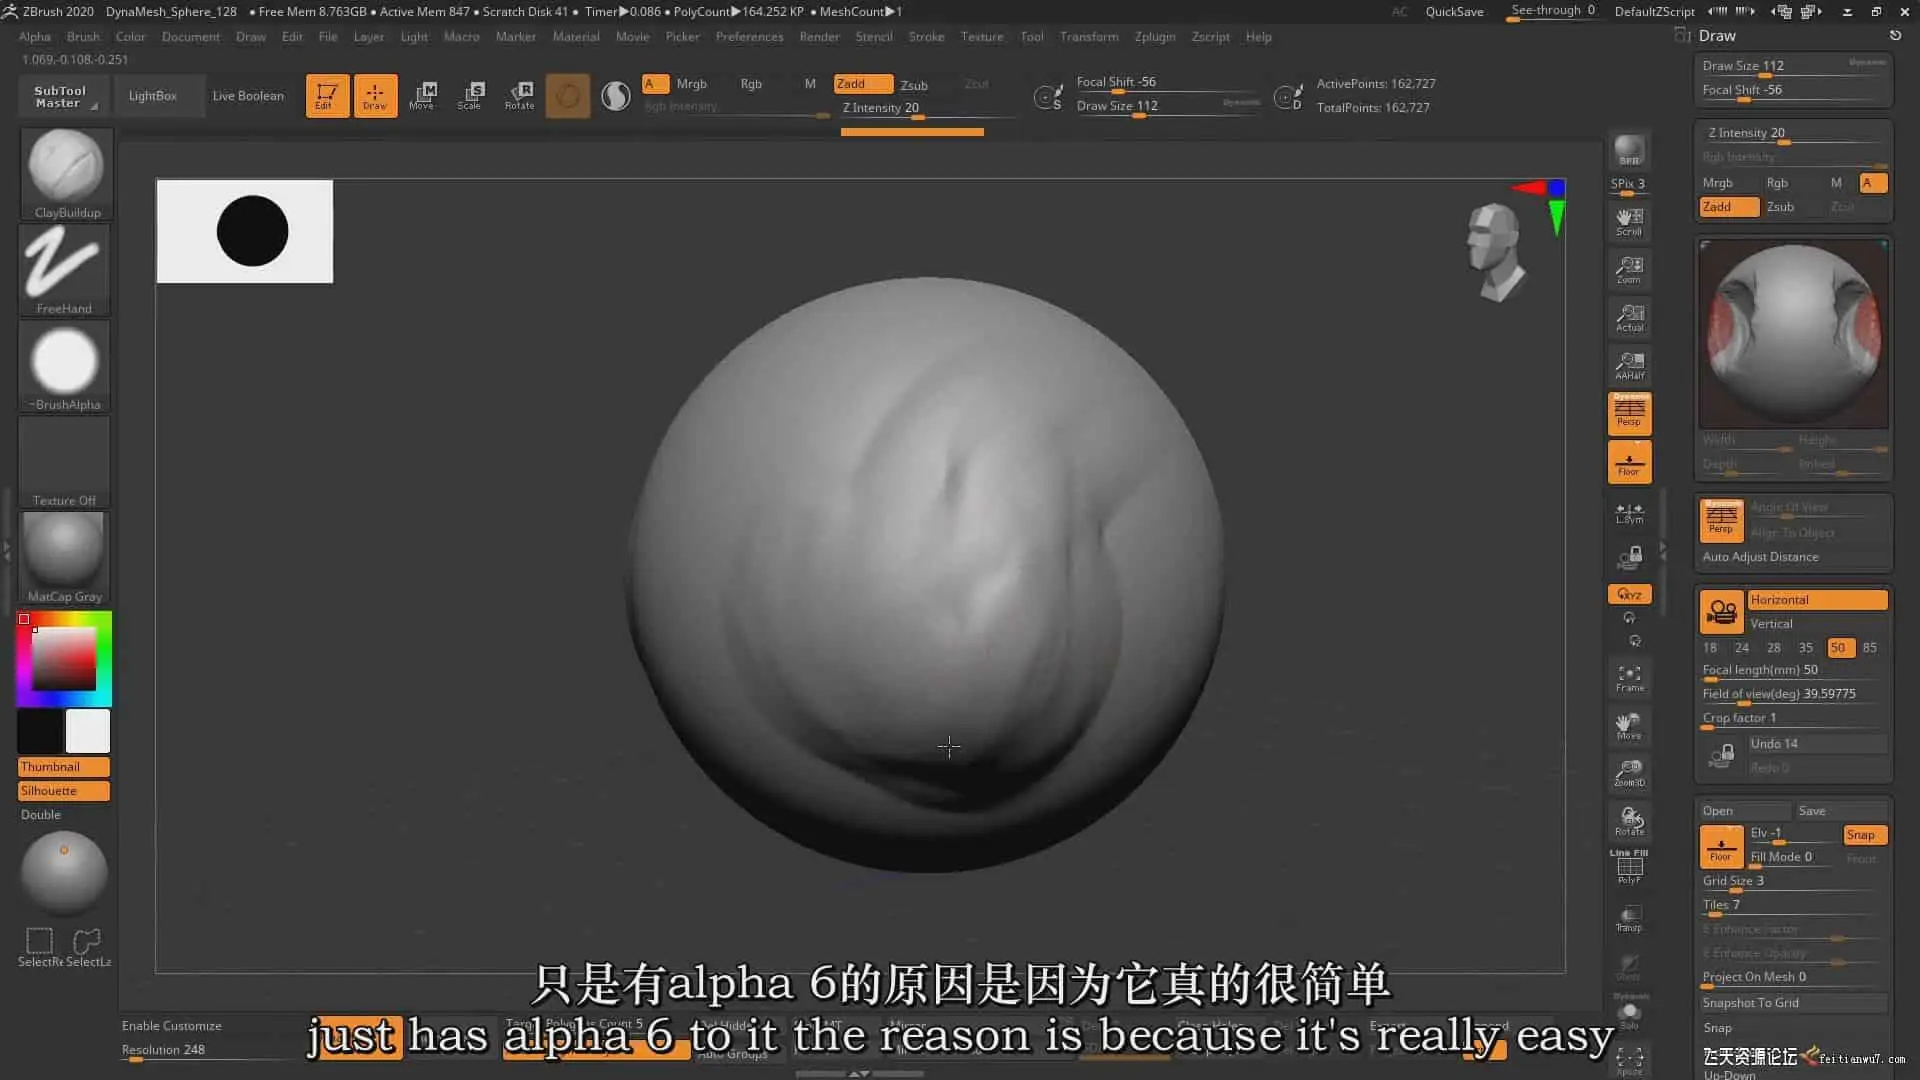This screenshot has width=1920, height=1080.
Task: Click the LightBox button
Action: pyautogui.click(x=152, y=96)
